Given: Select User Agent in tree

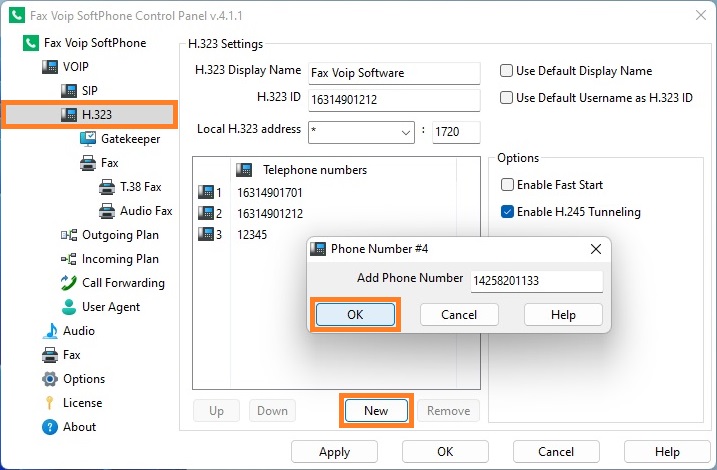Looking at the screenshot, I should pos(111,307).
